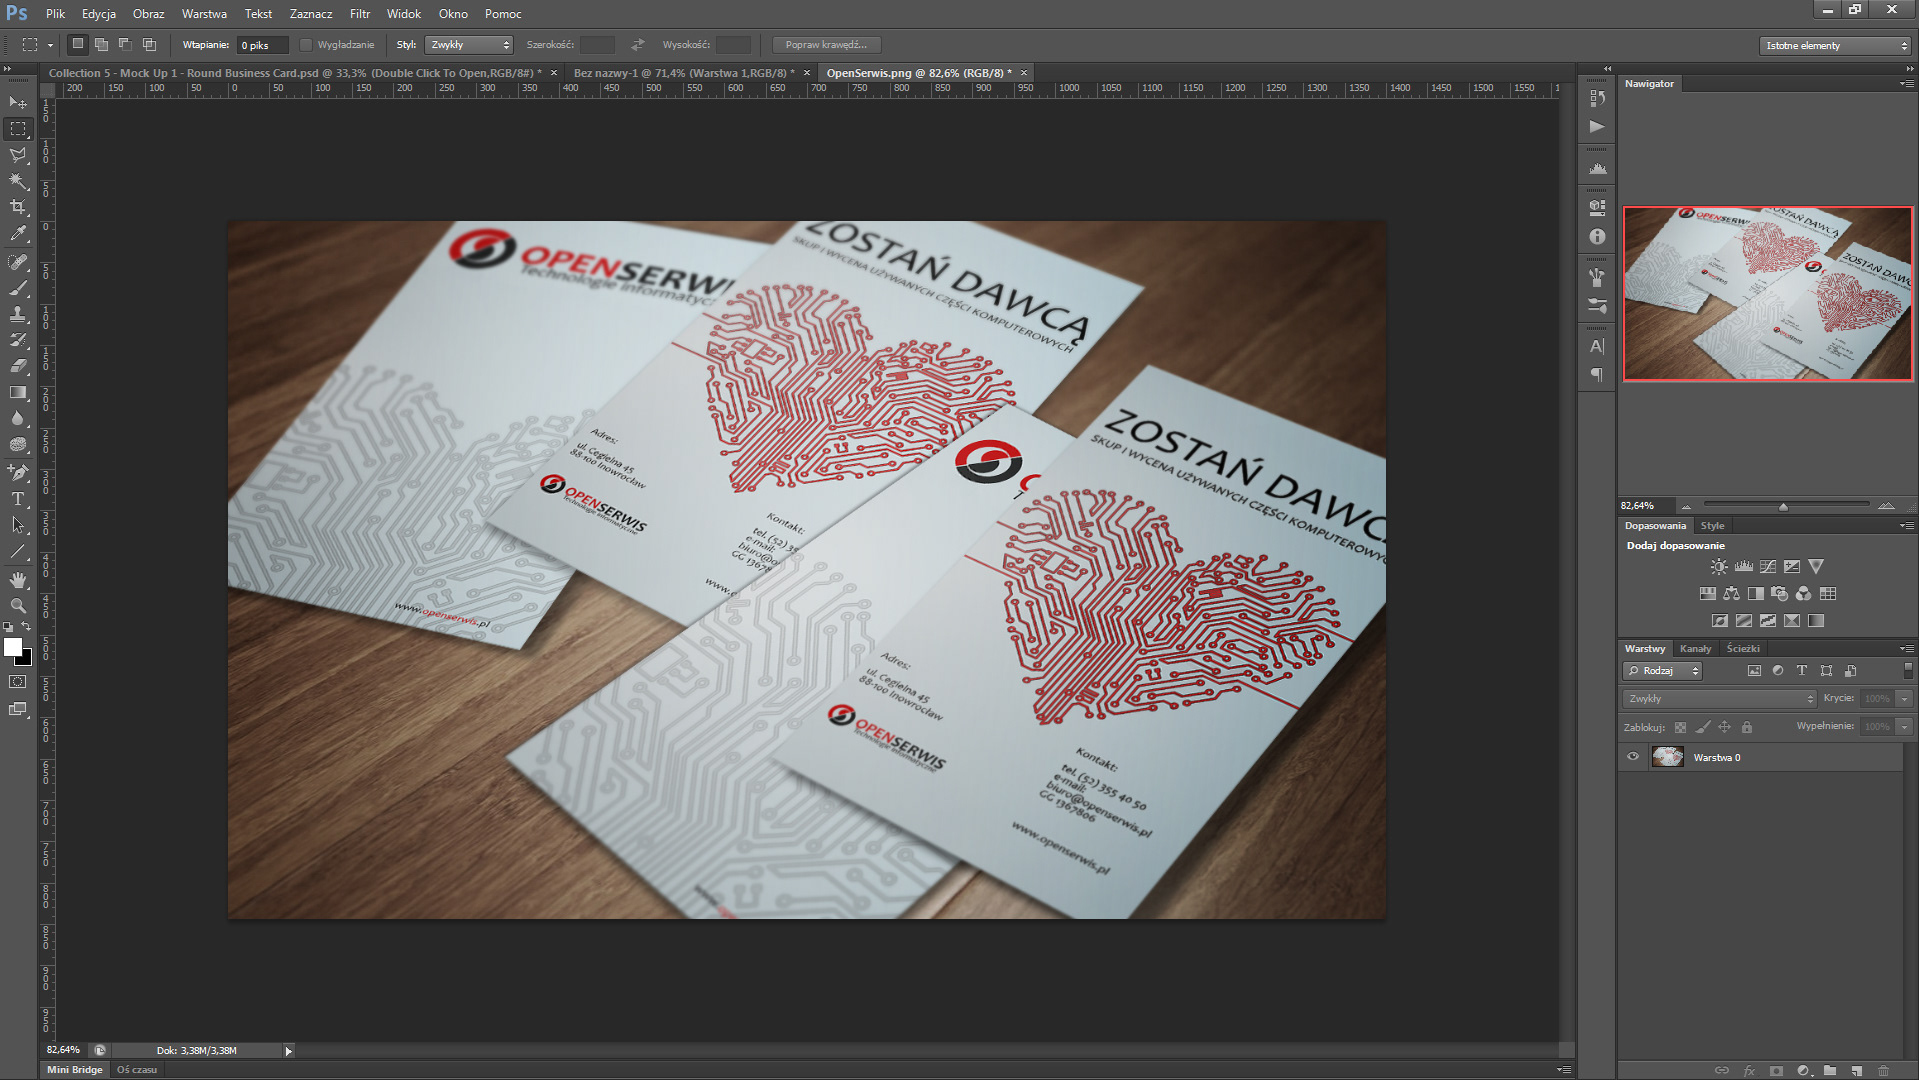Open the Rodzaj layer filter dropdown
1919x1080 pixels.
[x=1662, y=671]
